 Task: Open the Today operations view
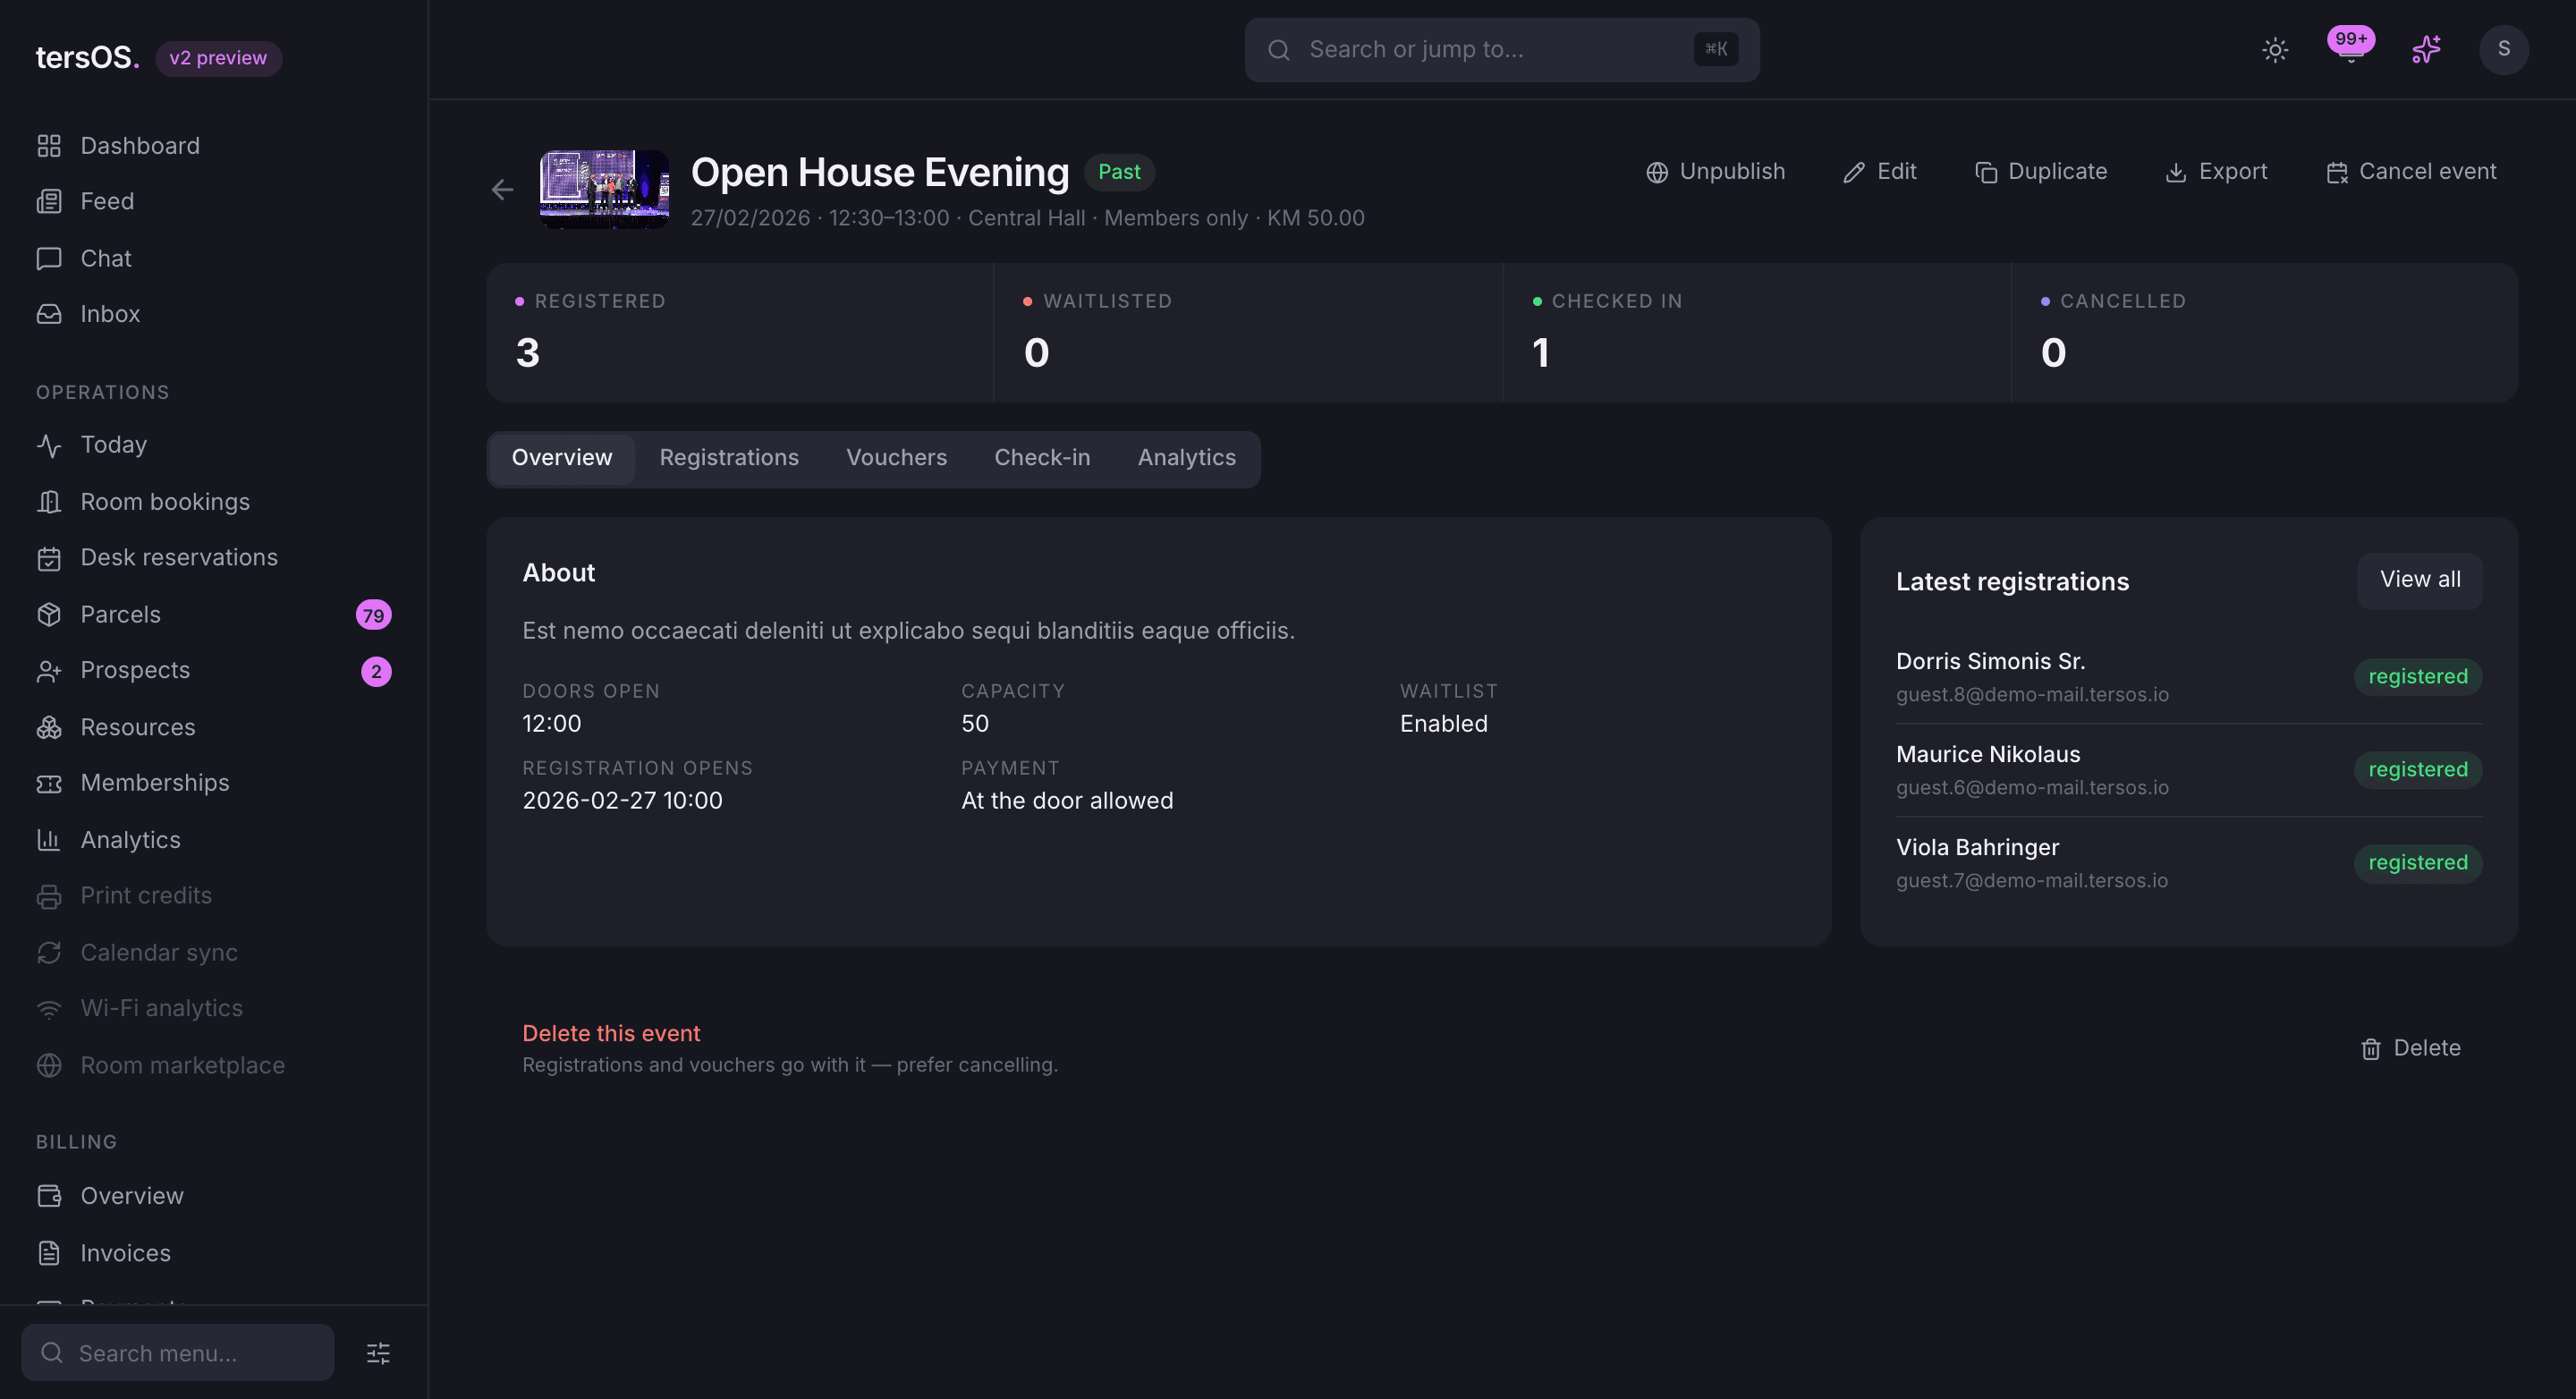point(214,445)
